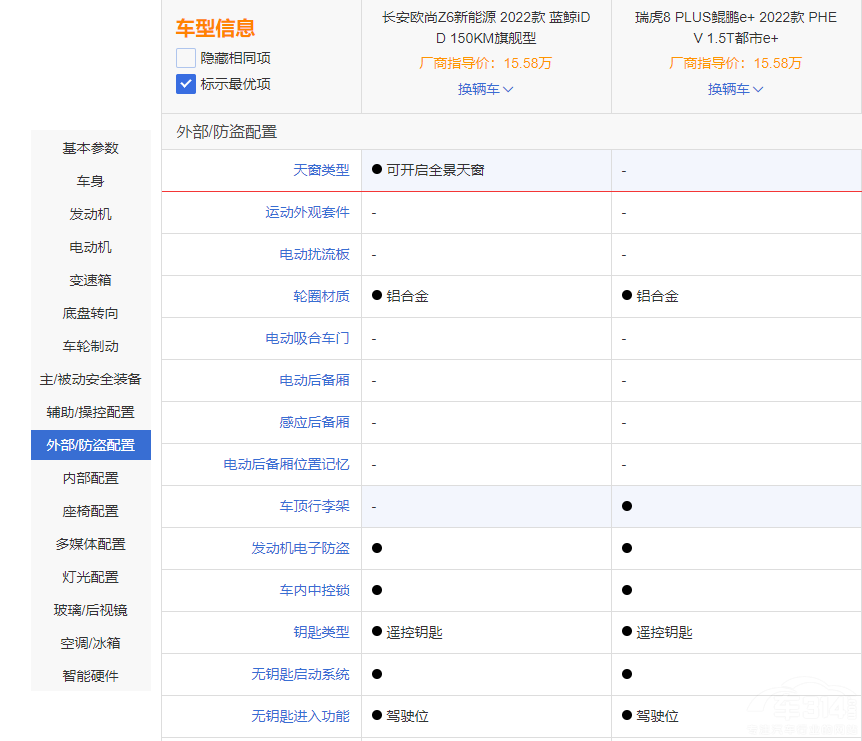Open 换车 dropdown for 瑞虎8 PLUS
Image resolution: width=862 pixels, height=741 pixels.
pos(736,89)
